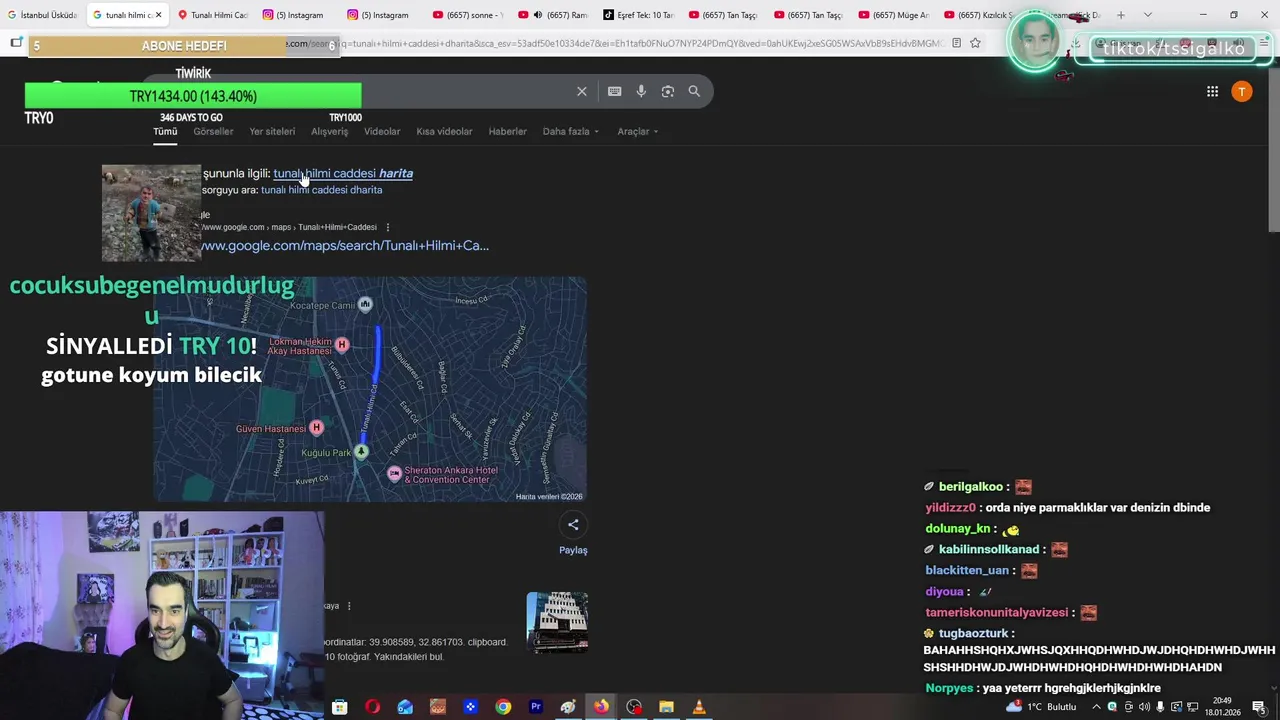Screen dimensions: 1280x720
Task: Switch to İstanbul Üsküdar browser tab
Action: click(42, 15)
